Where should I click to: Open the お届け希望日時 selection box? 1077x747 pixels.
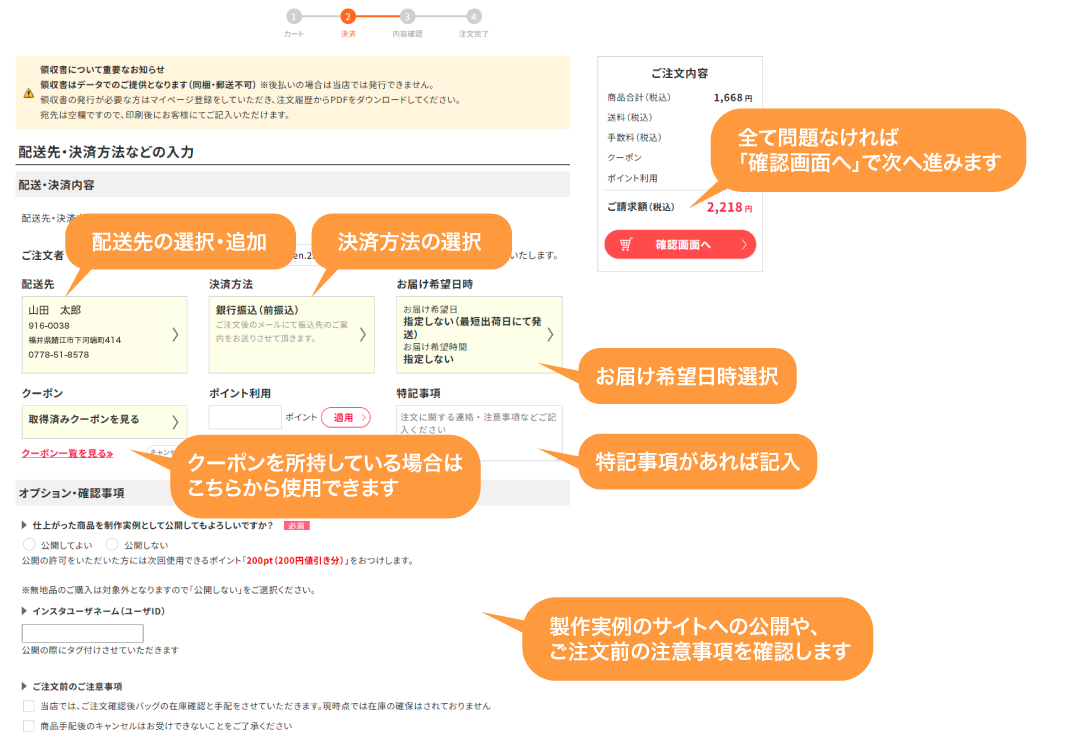(x=478, y=334)
